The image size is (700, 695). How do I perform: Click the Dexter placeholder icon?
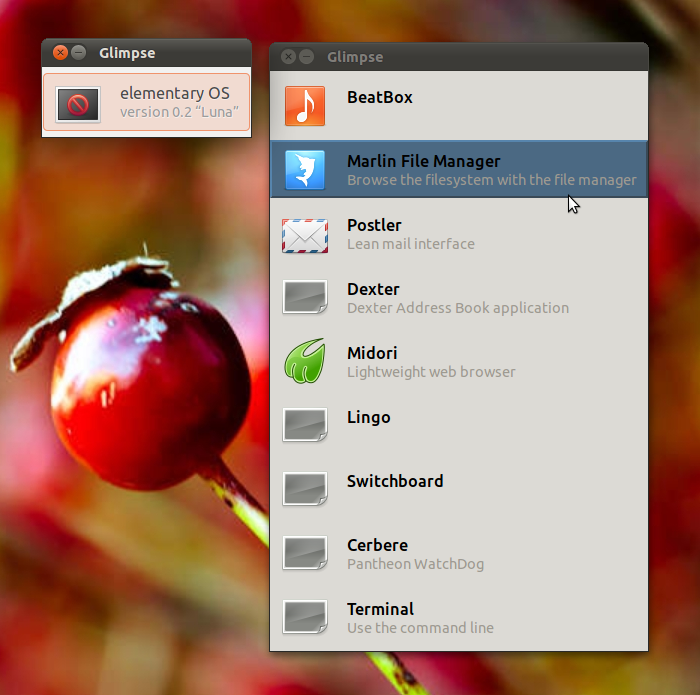point(305,297)
